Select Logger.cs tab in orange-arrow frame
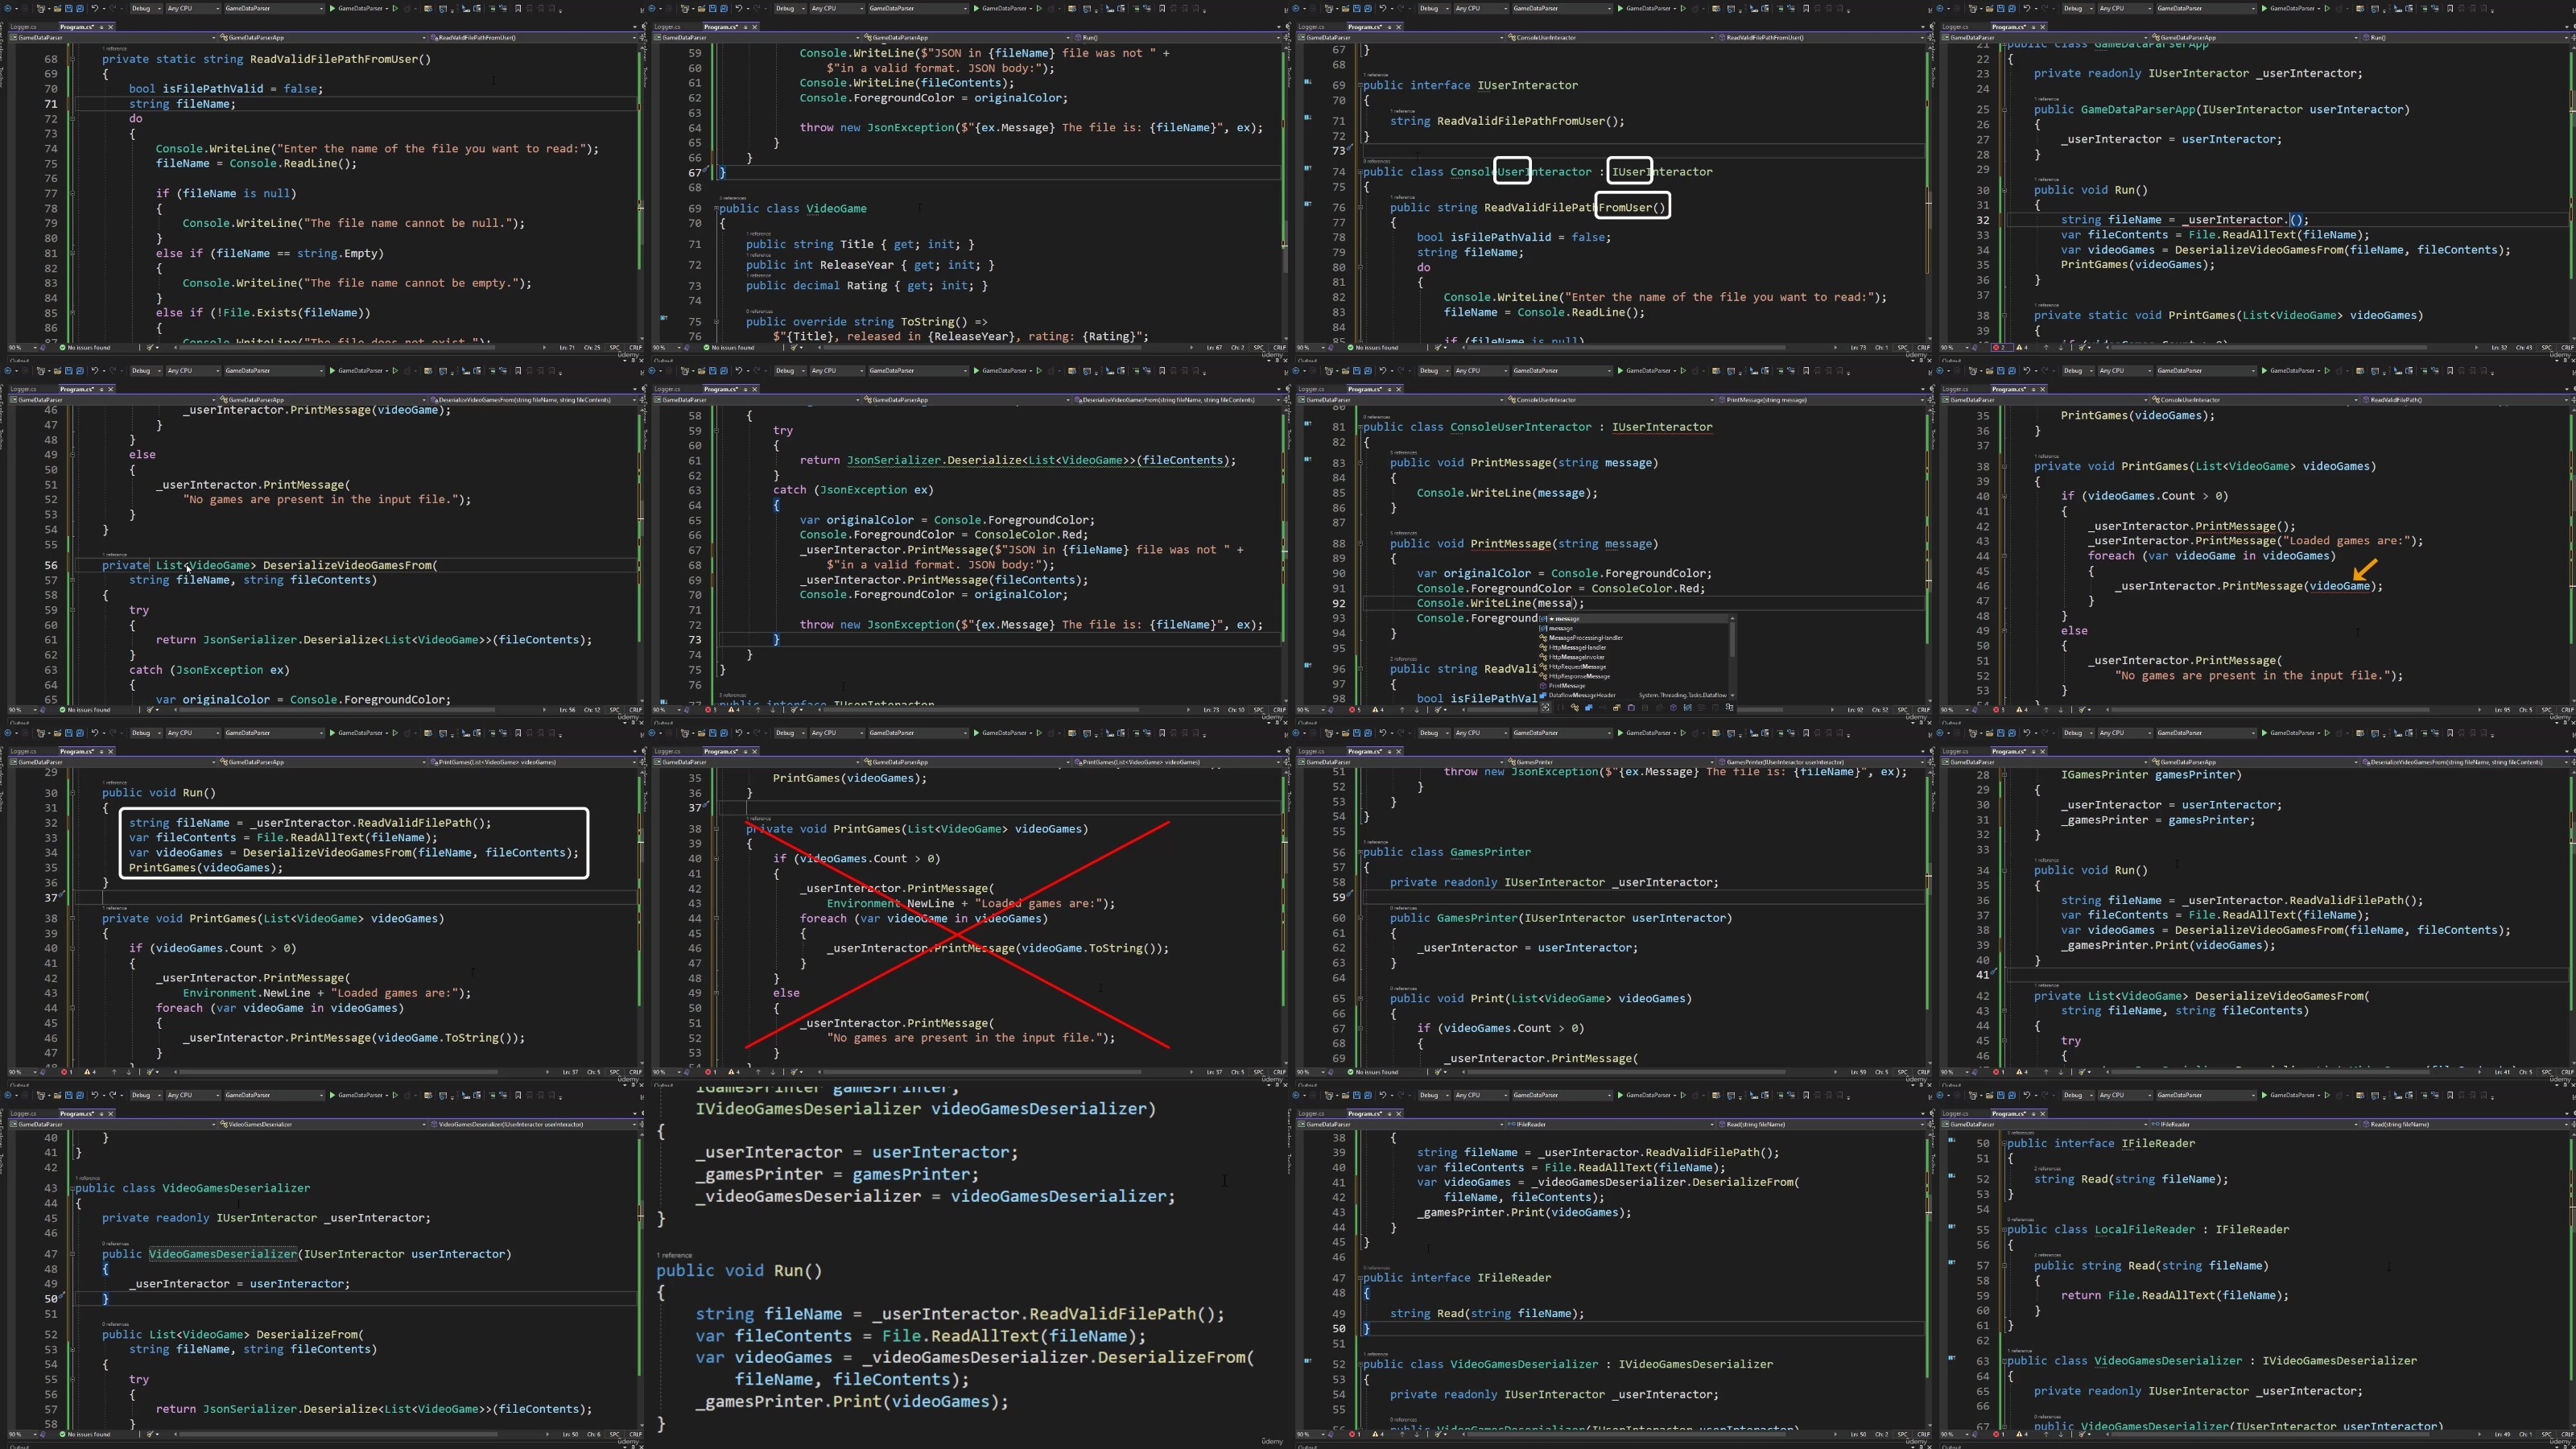This screenshot has width=2576, height=1449. [x=1956, y=389]
